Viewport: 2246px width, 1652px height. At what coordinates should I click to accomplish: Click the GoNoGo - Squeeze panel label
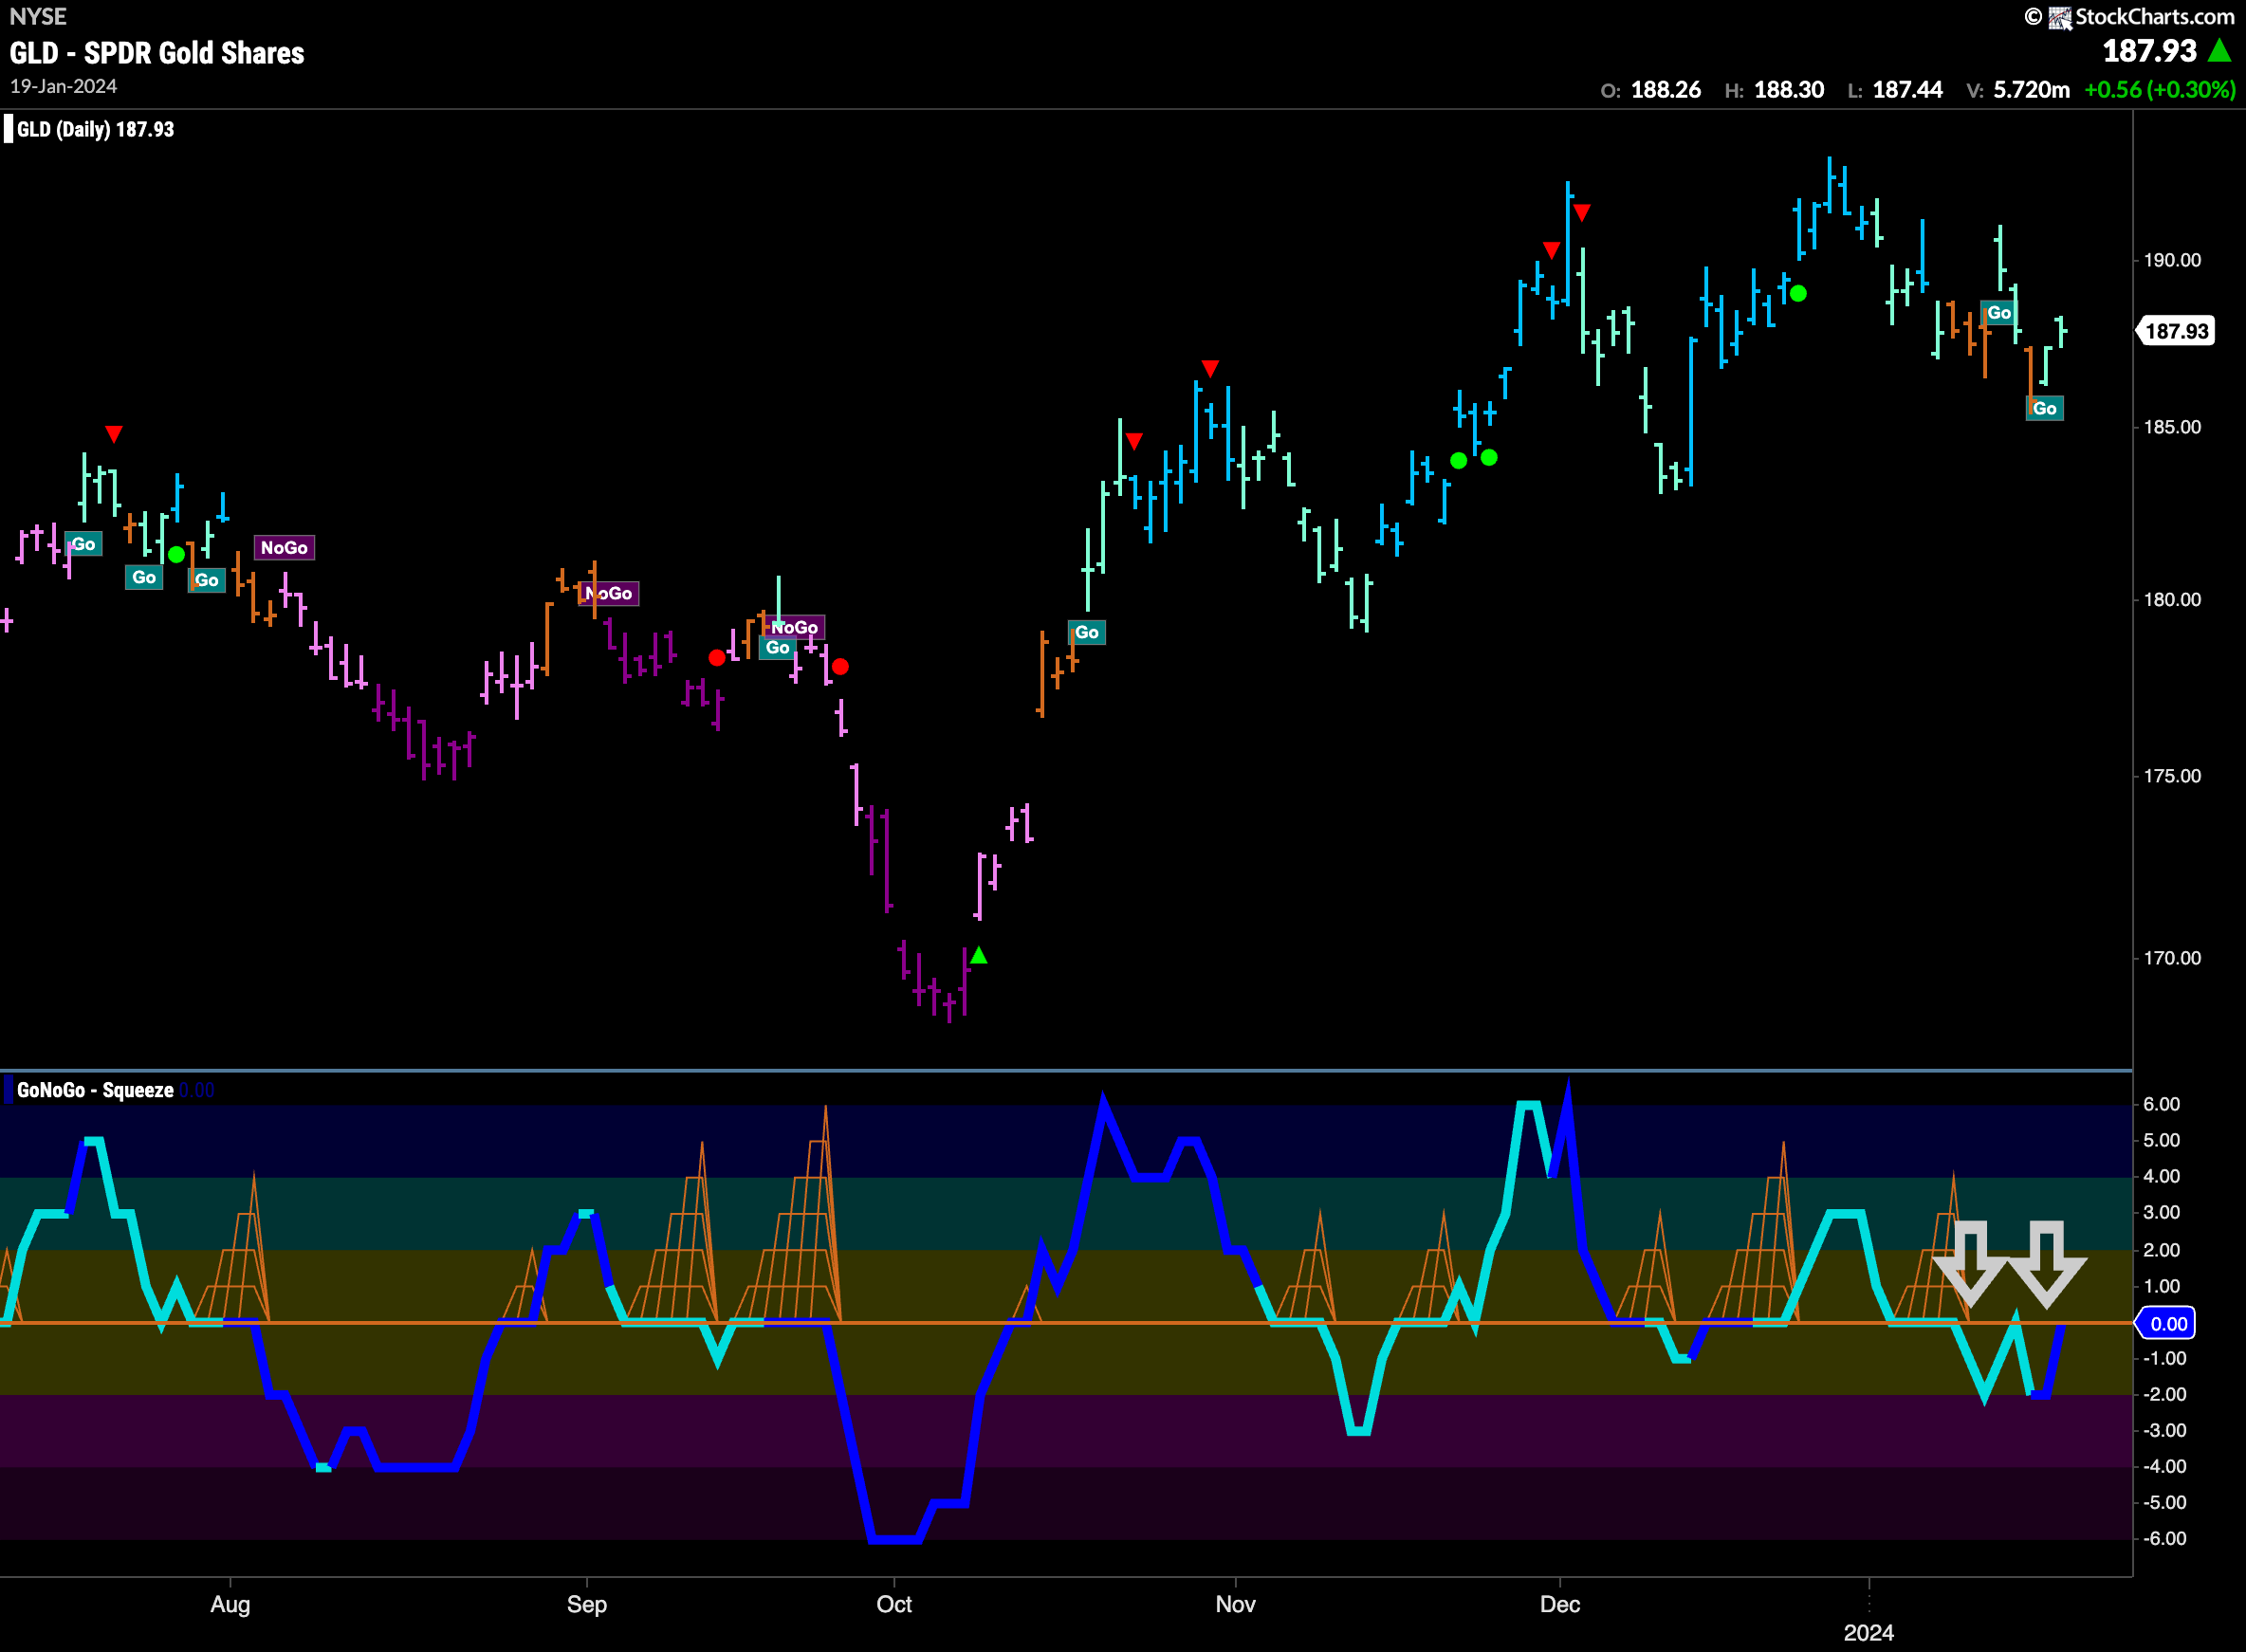tap(95, 1090)
